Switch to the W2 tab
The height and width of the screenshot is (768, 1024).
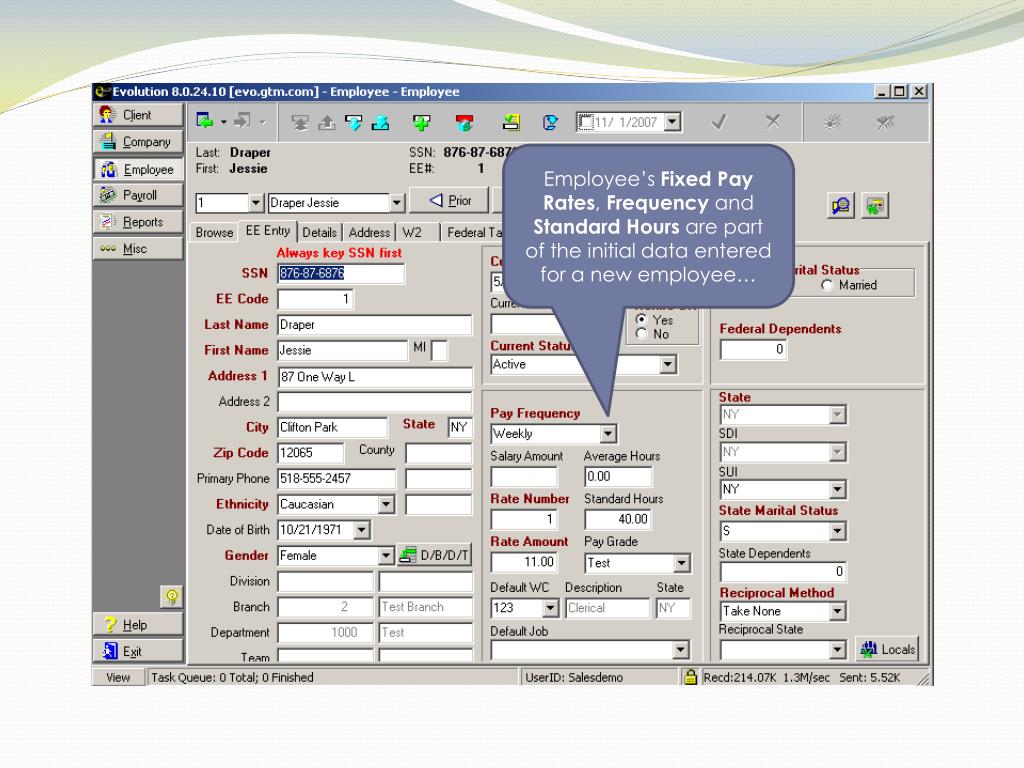[x=412, y=232]
